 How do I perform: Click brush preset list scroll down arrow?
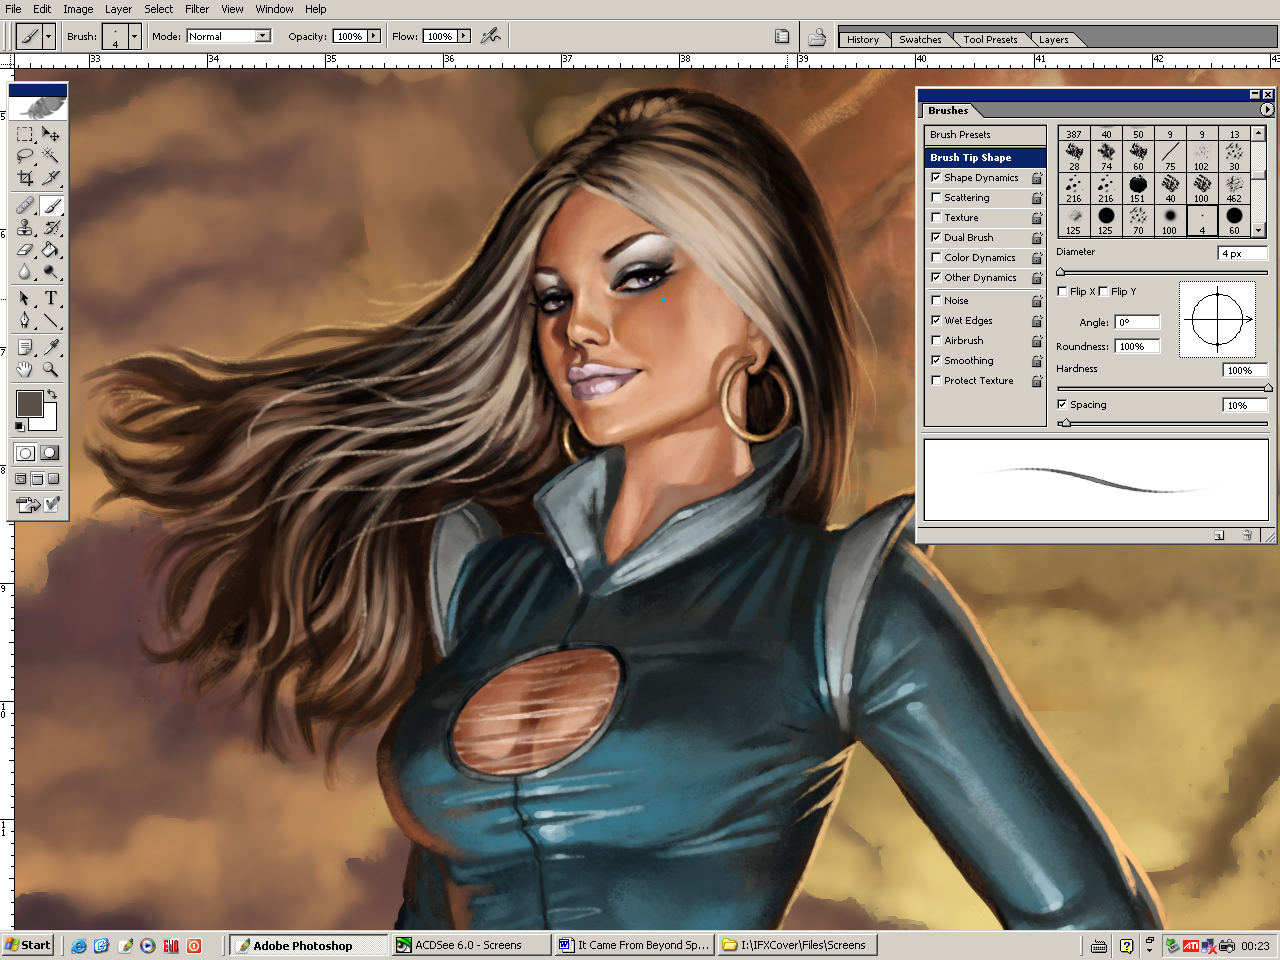click(1259, 231)
